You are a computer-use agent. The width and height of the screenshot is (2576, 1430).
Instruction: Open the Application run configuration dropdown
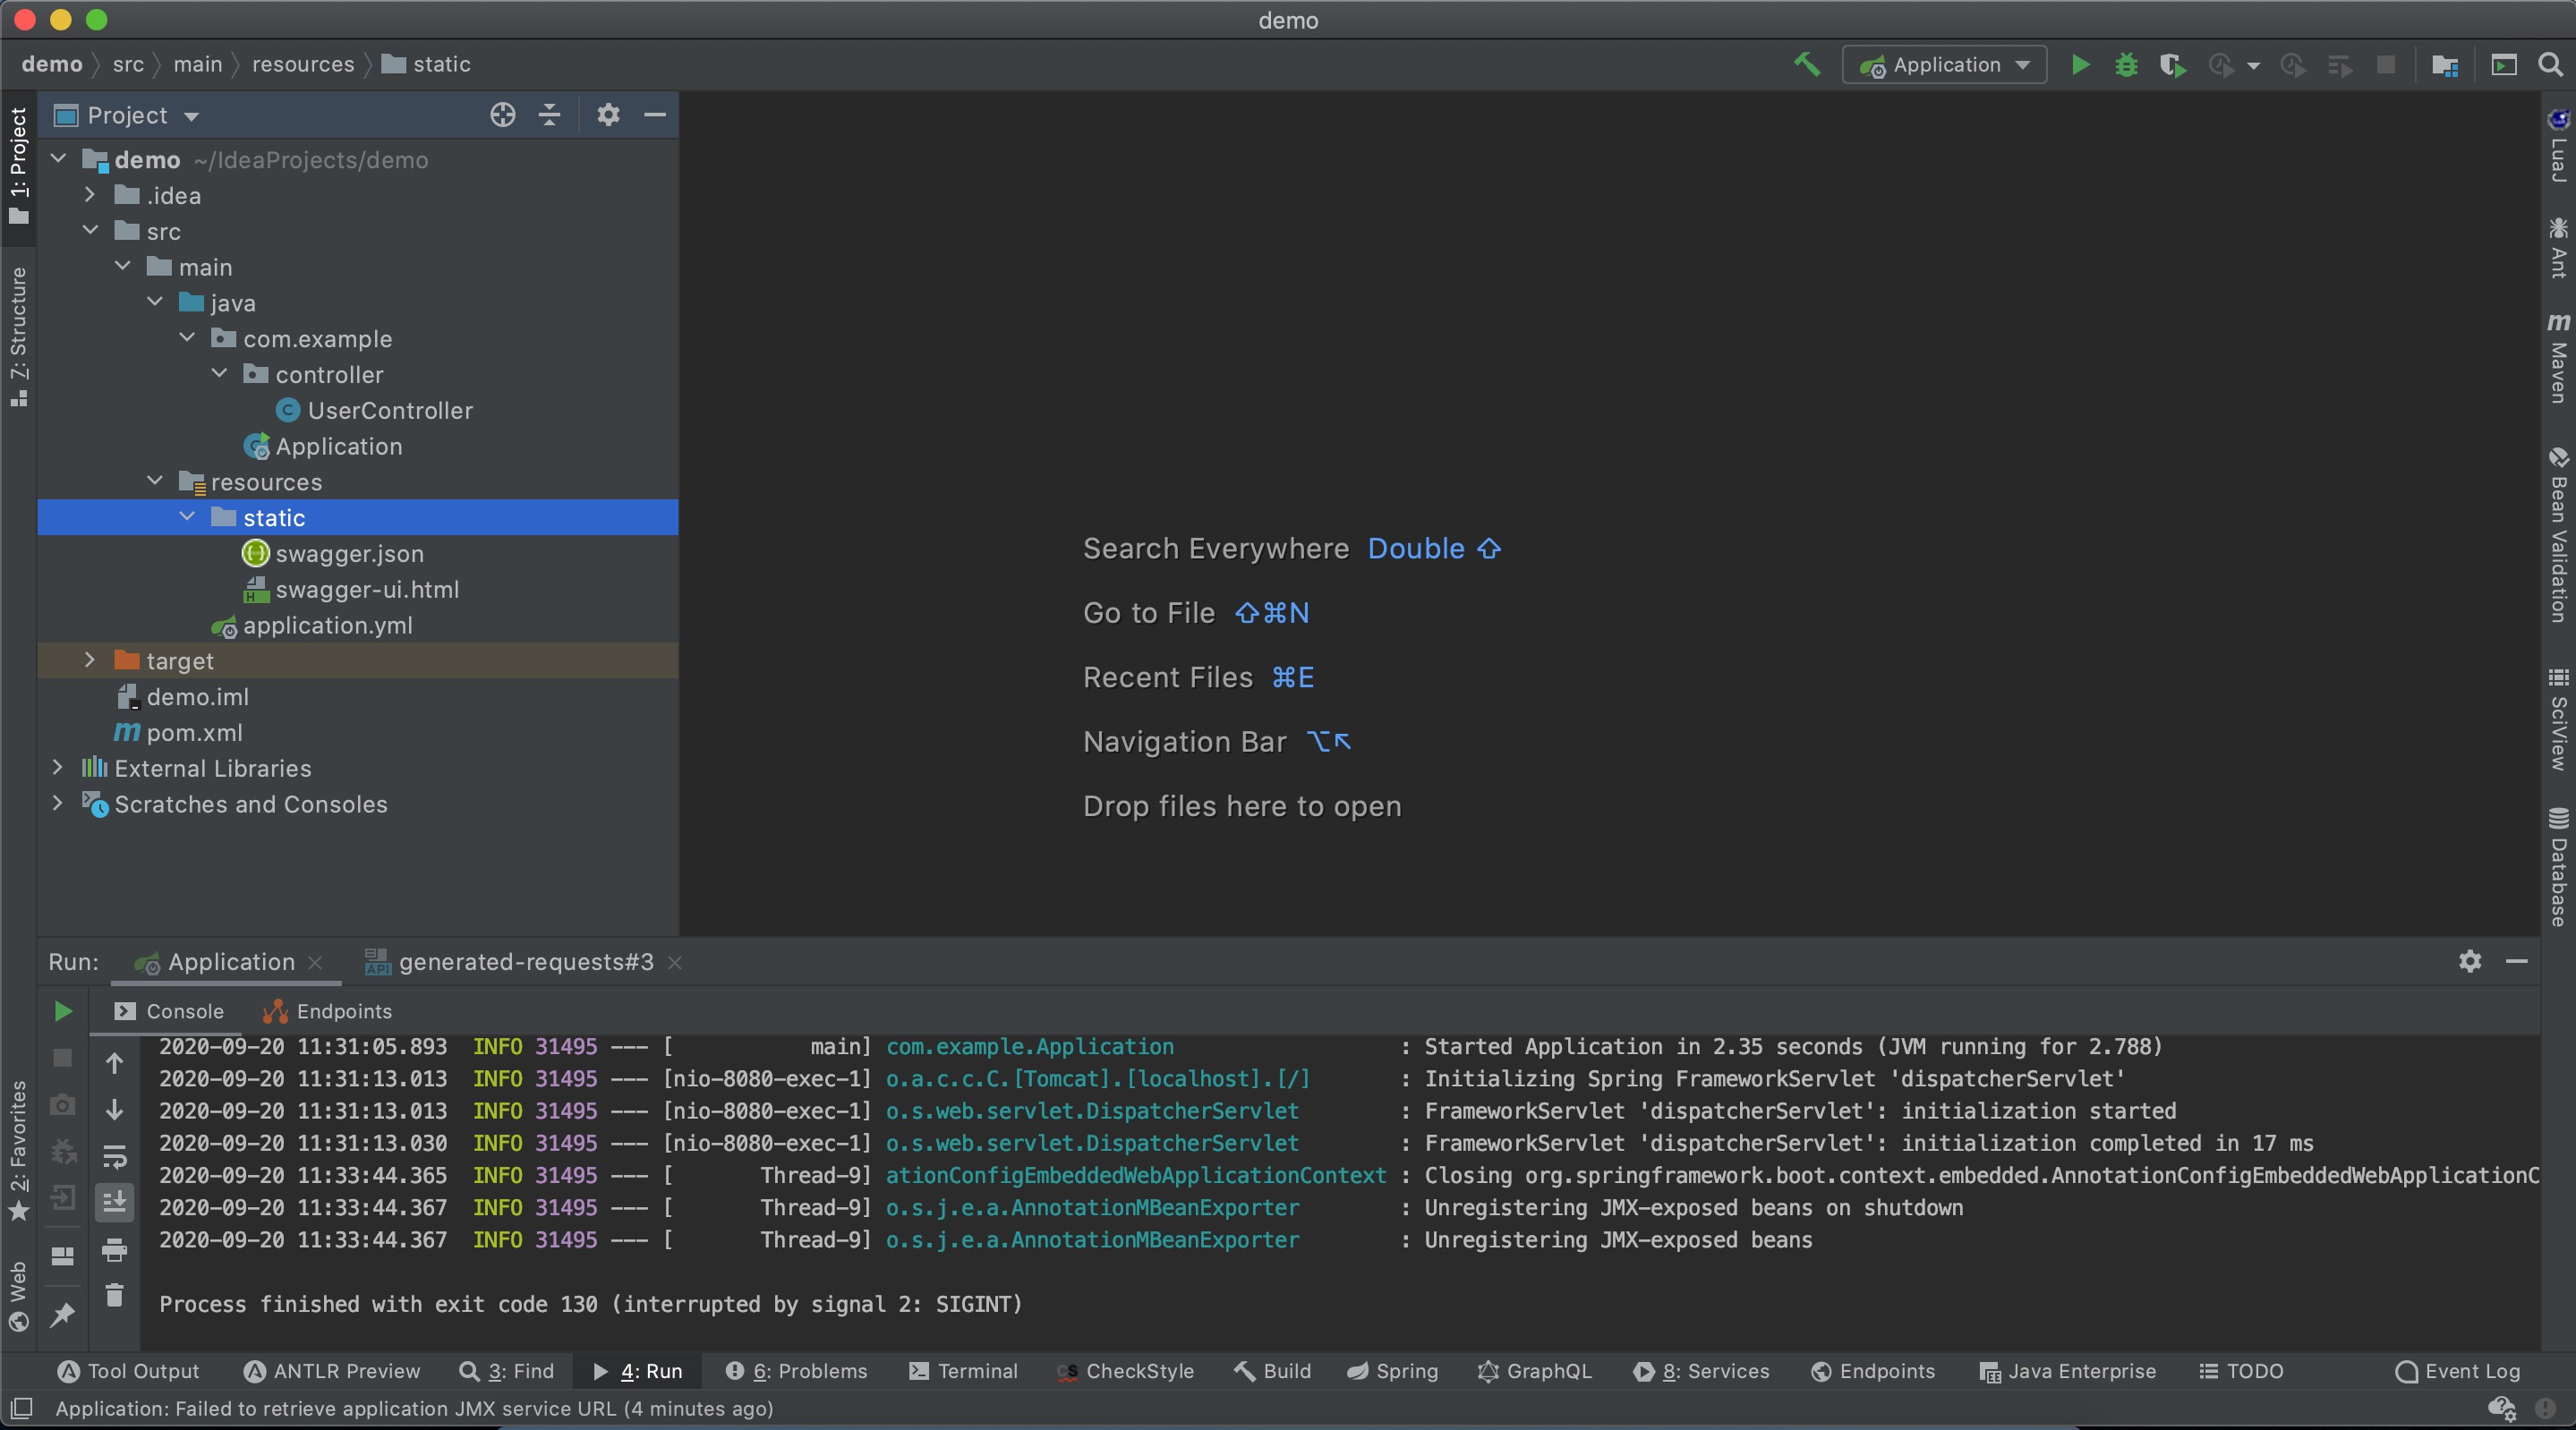coord(1944,65)
